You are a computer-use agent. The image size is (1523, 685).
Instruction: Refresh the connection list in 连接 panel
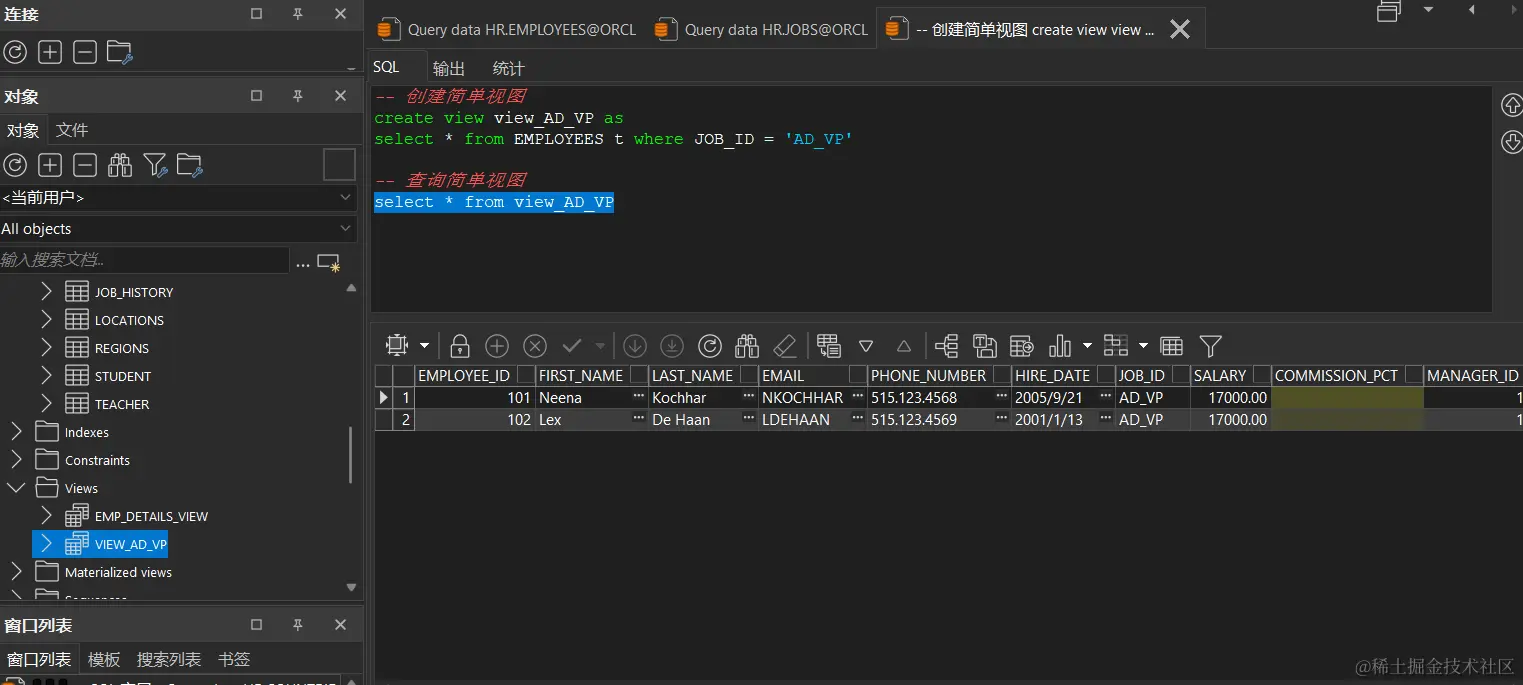coord(15,52)
